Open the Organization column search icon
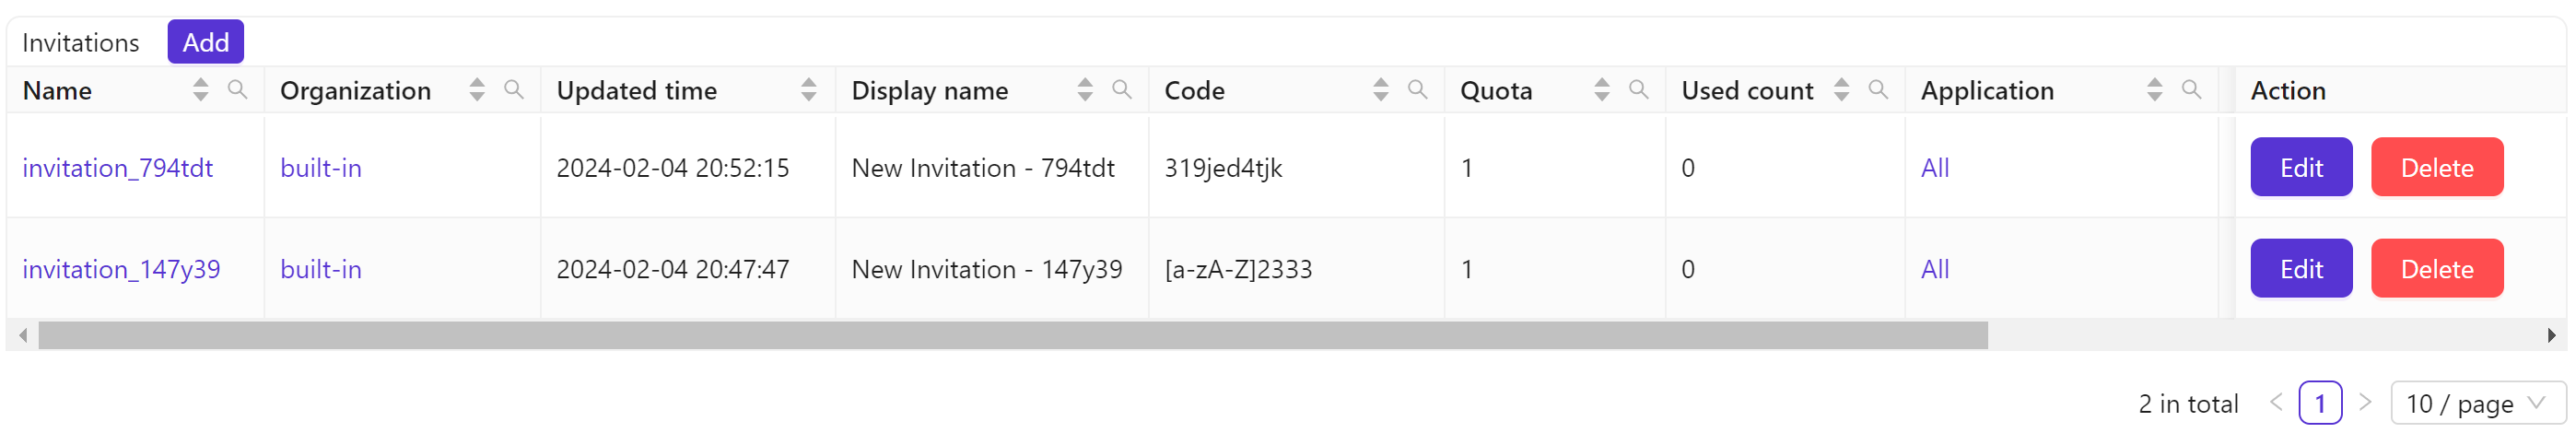The height and width of the screenshot is (433, 2576). tap(514, 90)
